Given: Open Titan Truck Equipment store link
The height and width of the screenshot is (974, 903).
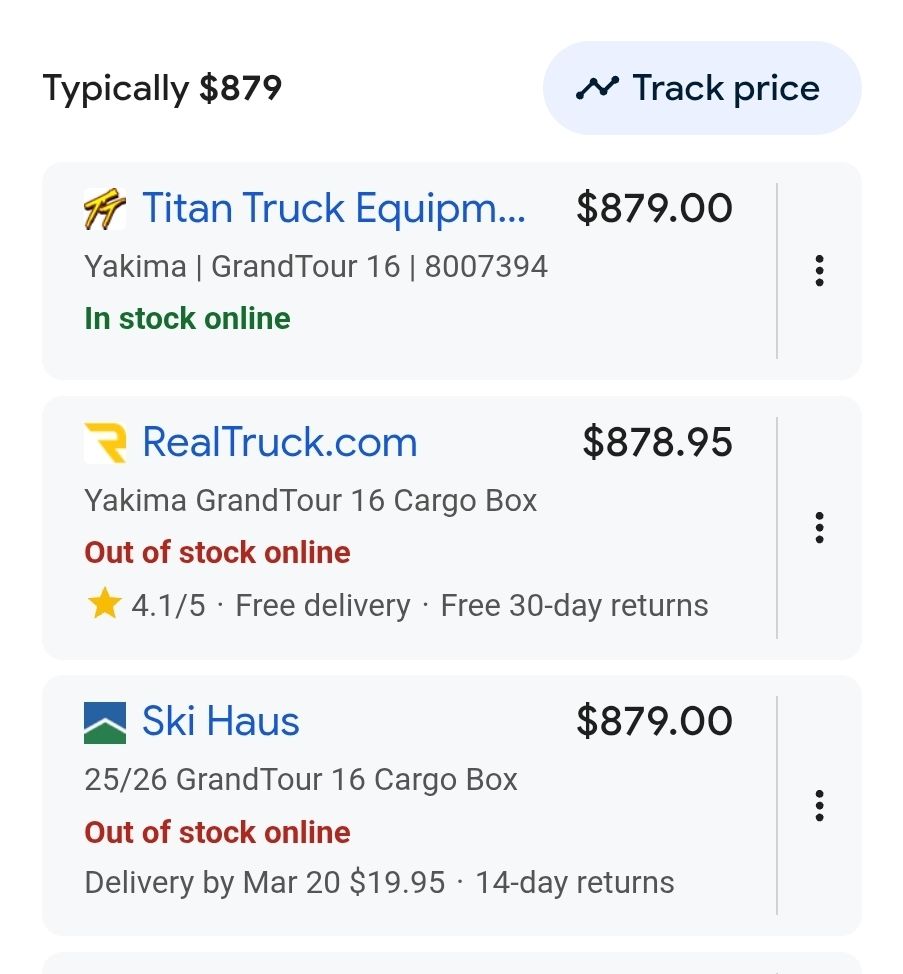Looking at the screenshot, I should (334, 209).
